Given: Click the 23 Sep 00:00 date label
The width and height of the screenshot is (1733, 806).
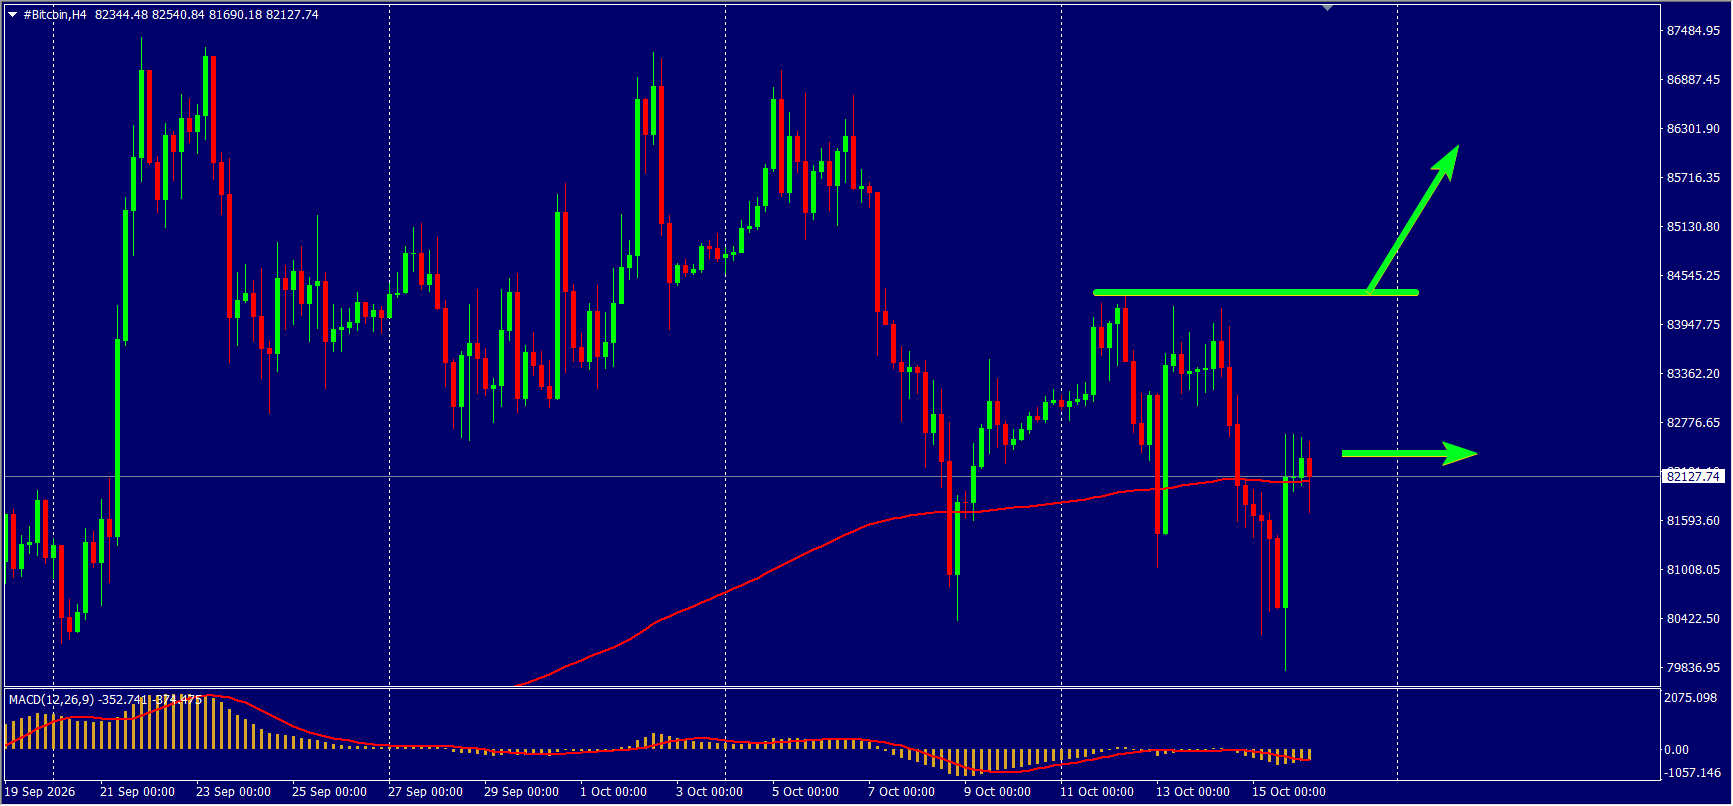Looking at the screenshot, I should 233,792.
